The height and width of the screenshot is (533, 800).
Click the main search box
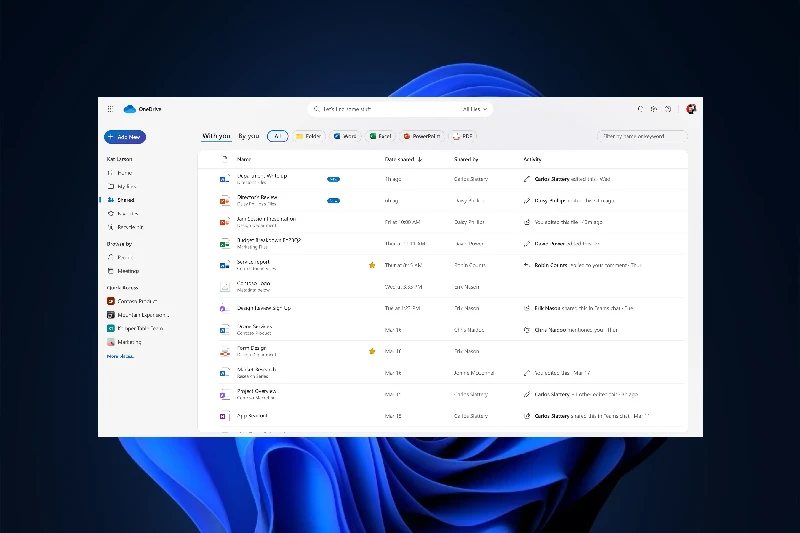(400, 109)
